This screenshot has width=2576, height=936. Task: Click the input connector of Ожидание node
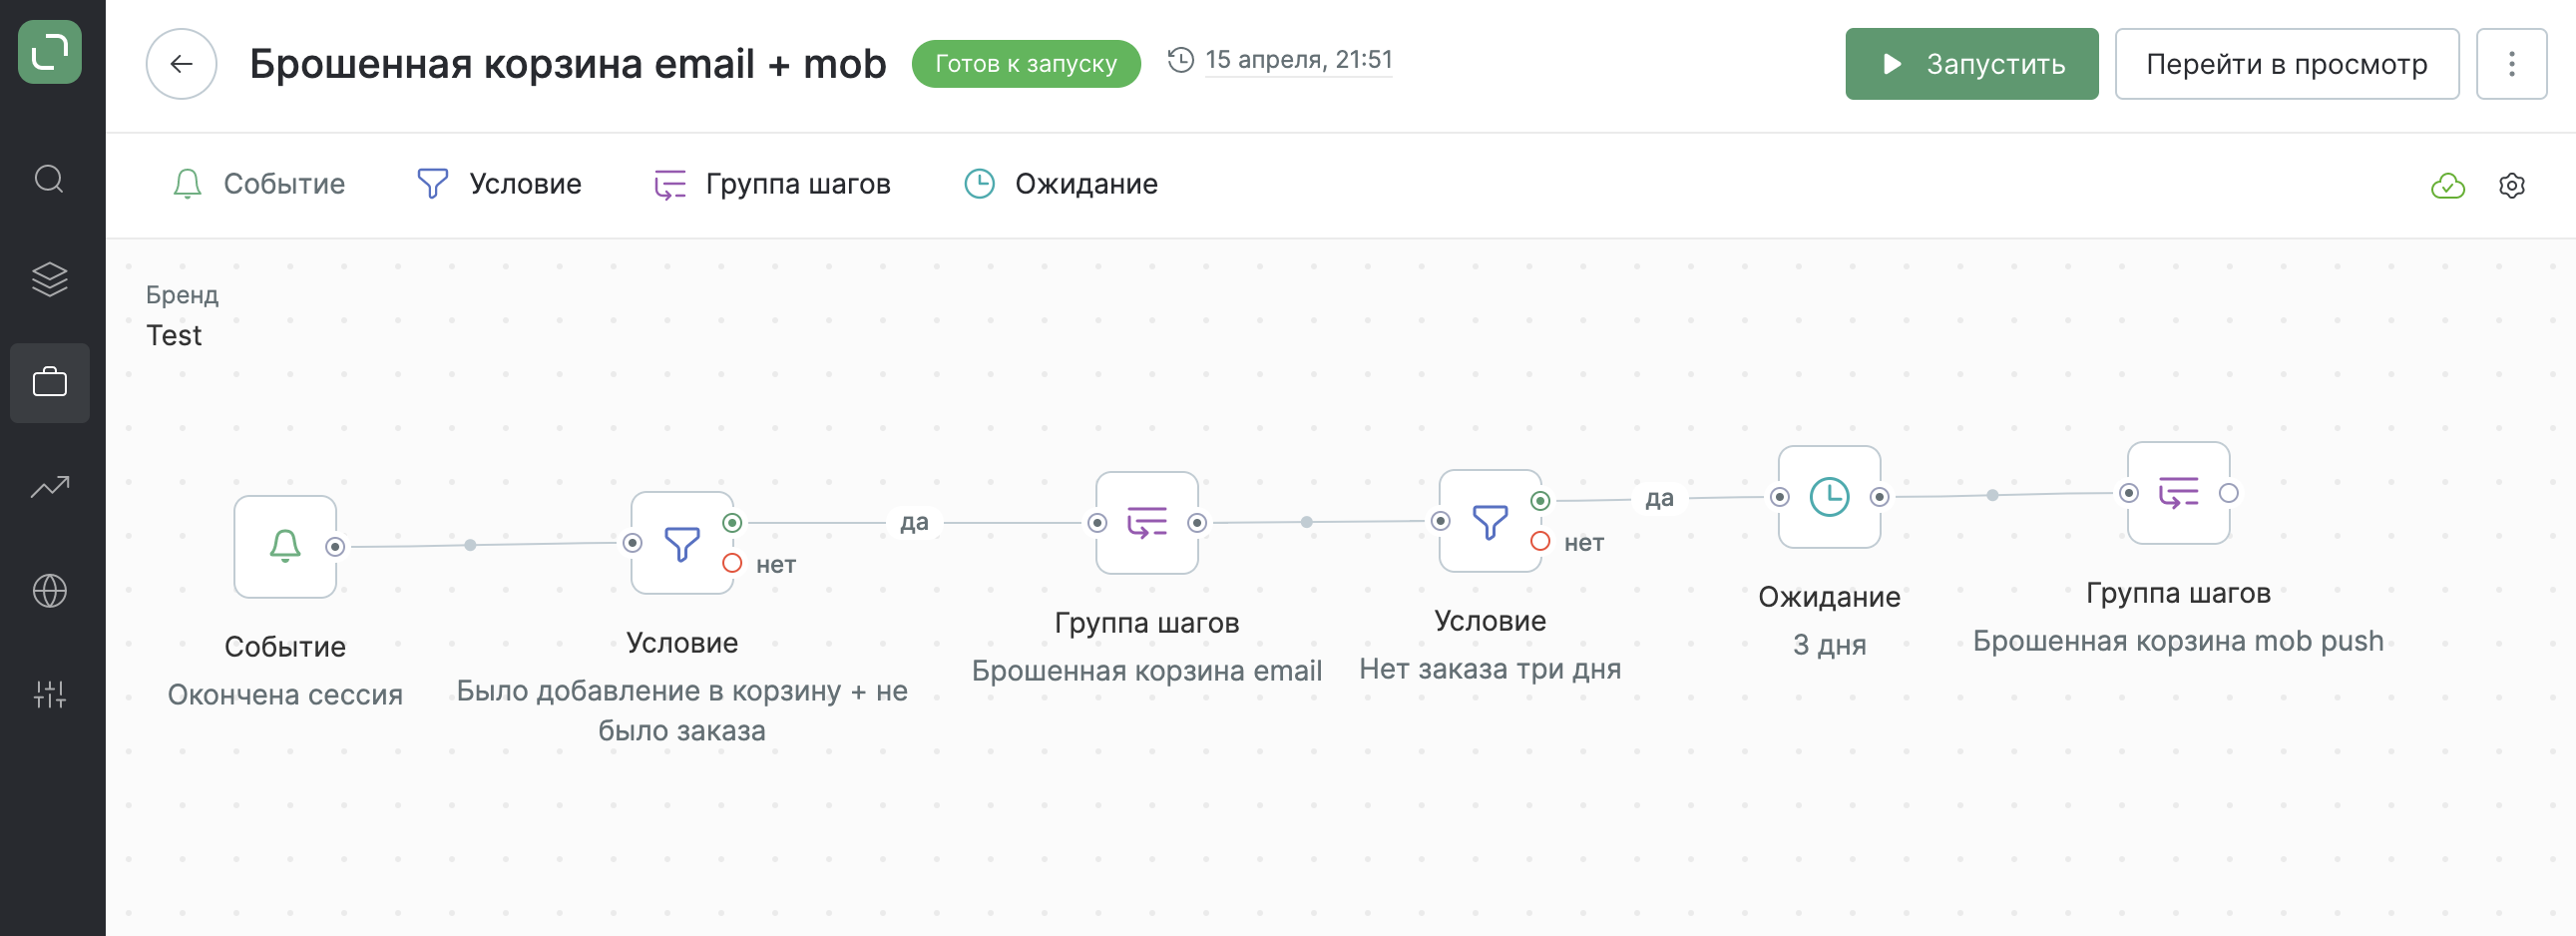1779,497
